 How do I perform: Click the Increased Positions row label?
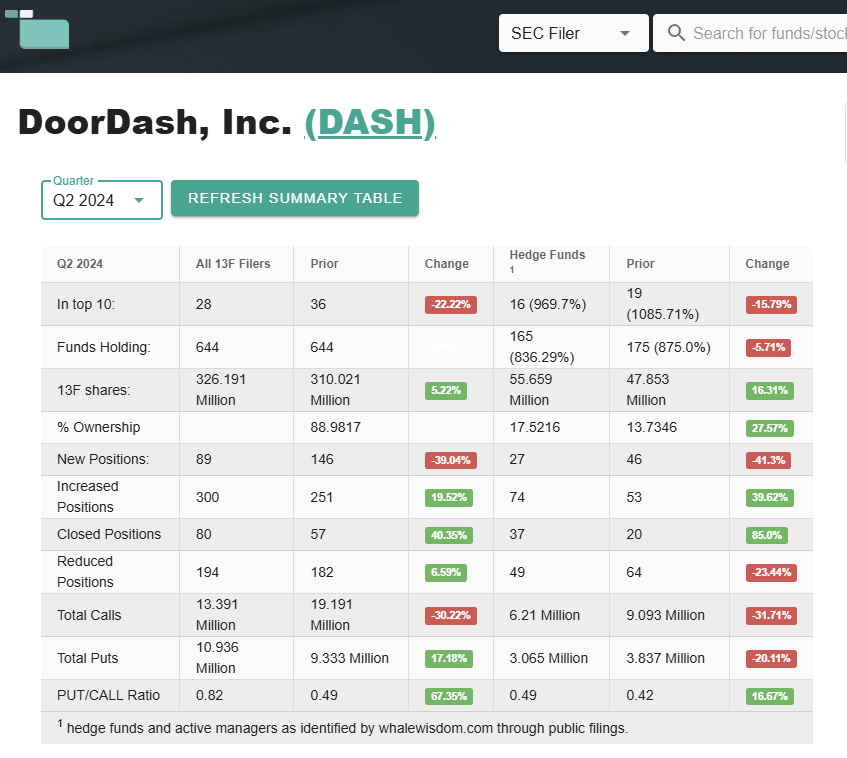[x=88, y=497]
